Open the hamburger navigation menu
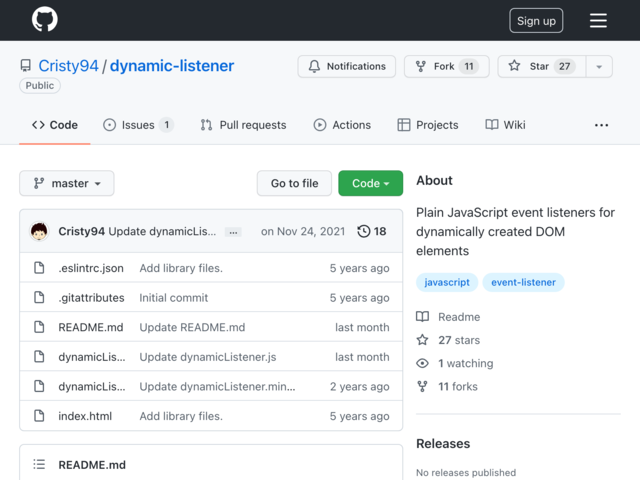 pyautogui.click(x=598, y=20)
